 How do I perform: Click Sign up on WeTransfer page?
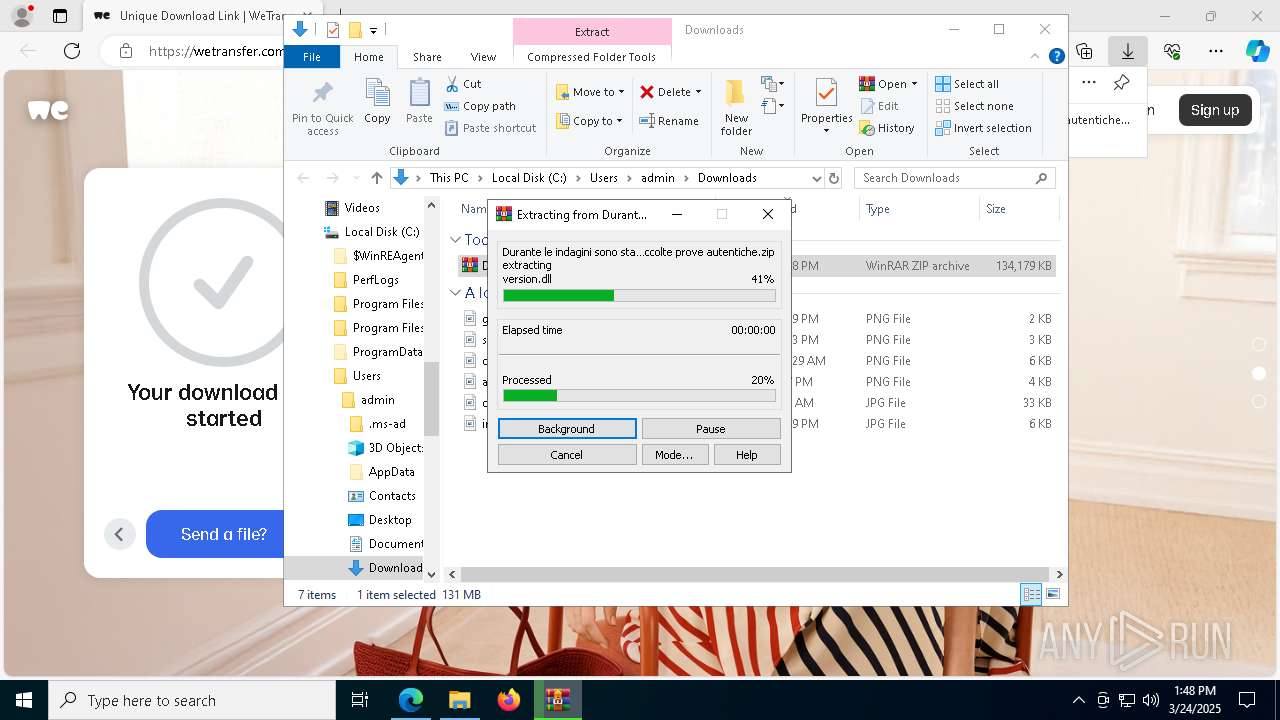coord(1215,110)
